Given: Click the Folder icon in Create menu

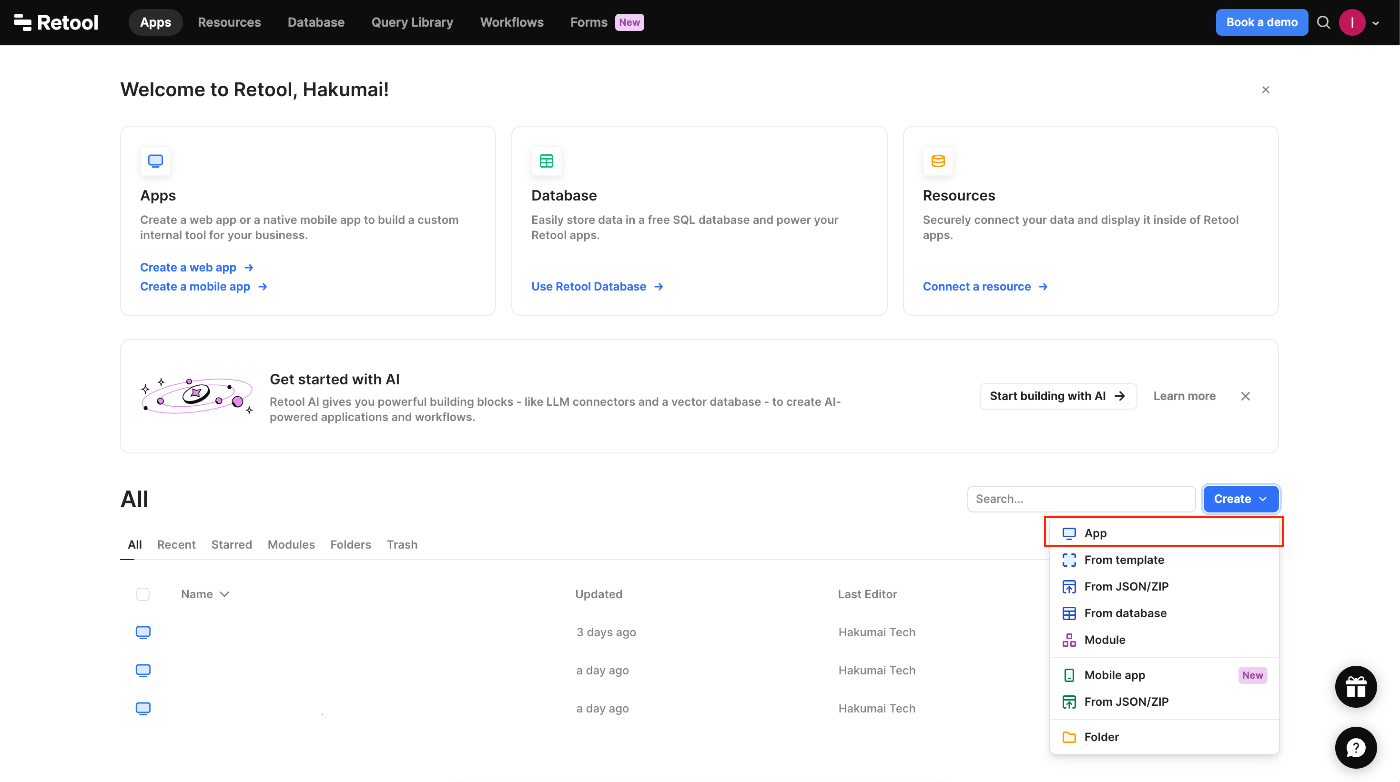Looking at the screenshot, I should click(1069, 737).
